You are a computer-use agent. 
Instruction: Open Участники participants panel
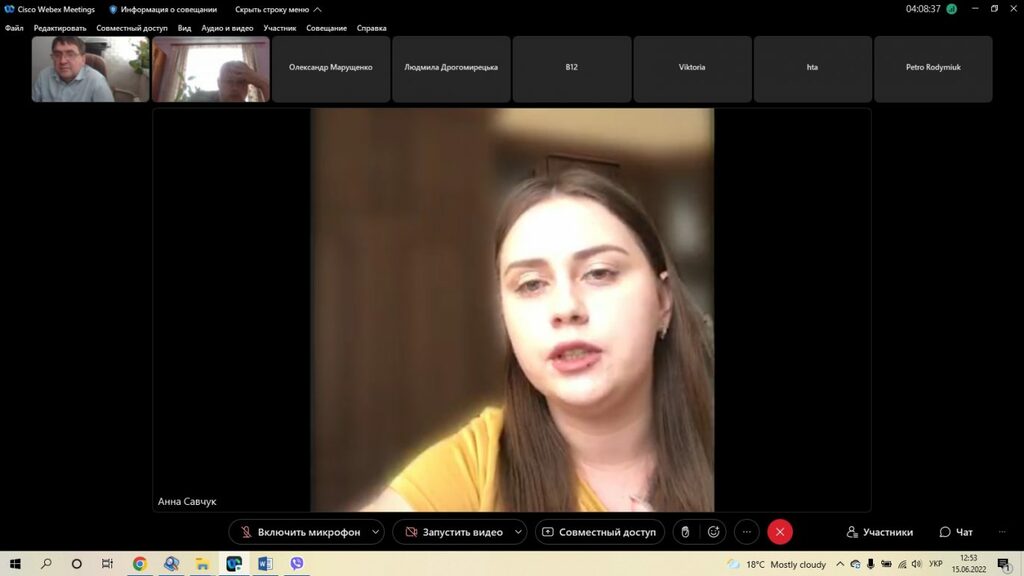click(x=879, y=532)
